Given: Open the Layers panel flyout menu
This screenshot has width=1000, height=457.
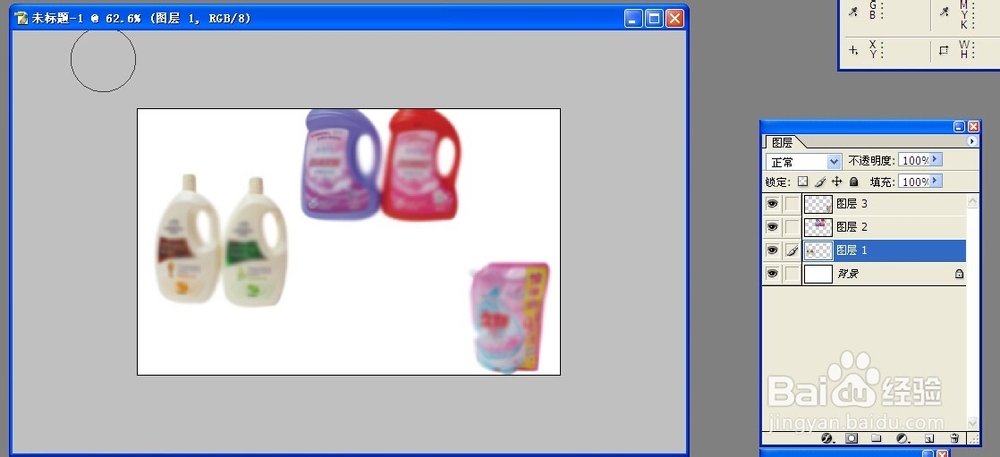Looking at the screenshot, I should (972, 141).
